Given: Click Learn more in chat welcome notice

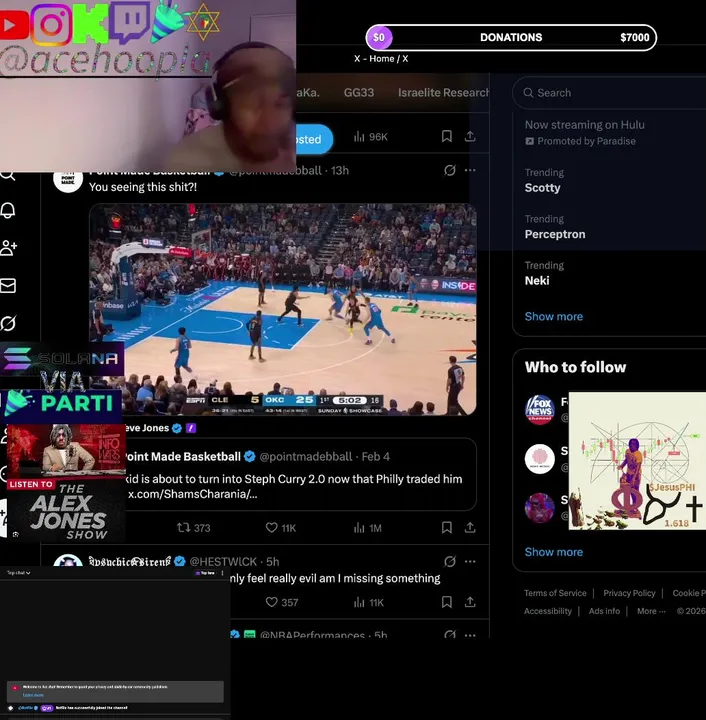Looking at the screenshot, I should (33, 695).
